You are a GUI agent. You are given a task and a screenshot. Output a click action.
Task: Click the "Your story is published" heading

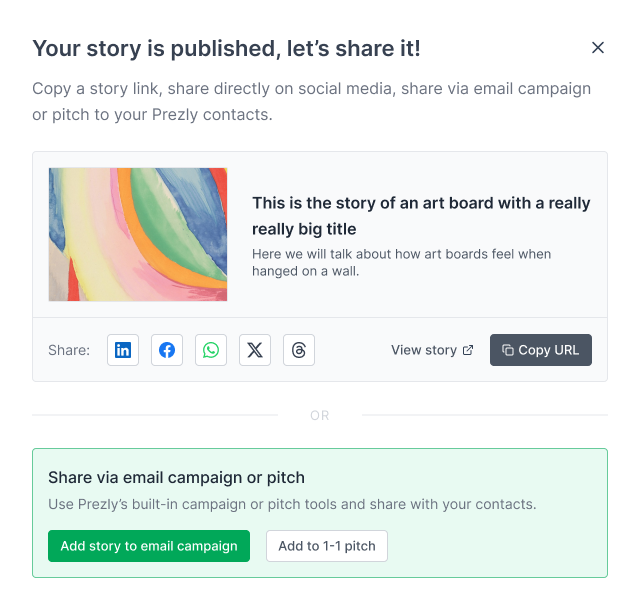226,48
